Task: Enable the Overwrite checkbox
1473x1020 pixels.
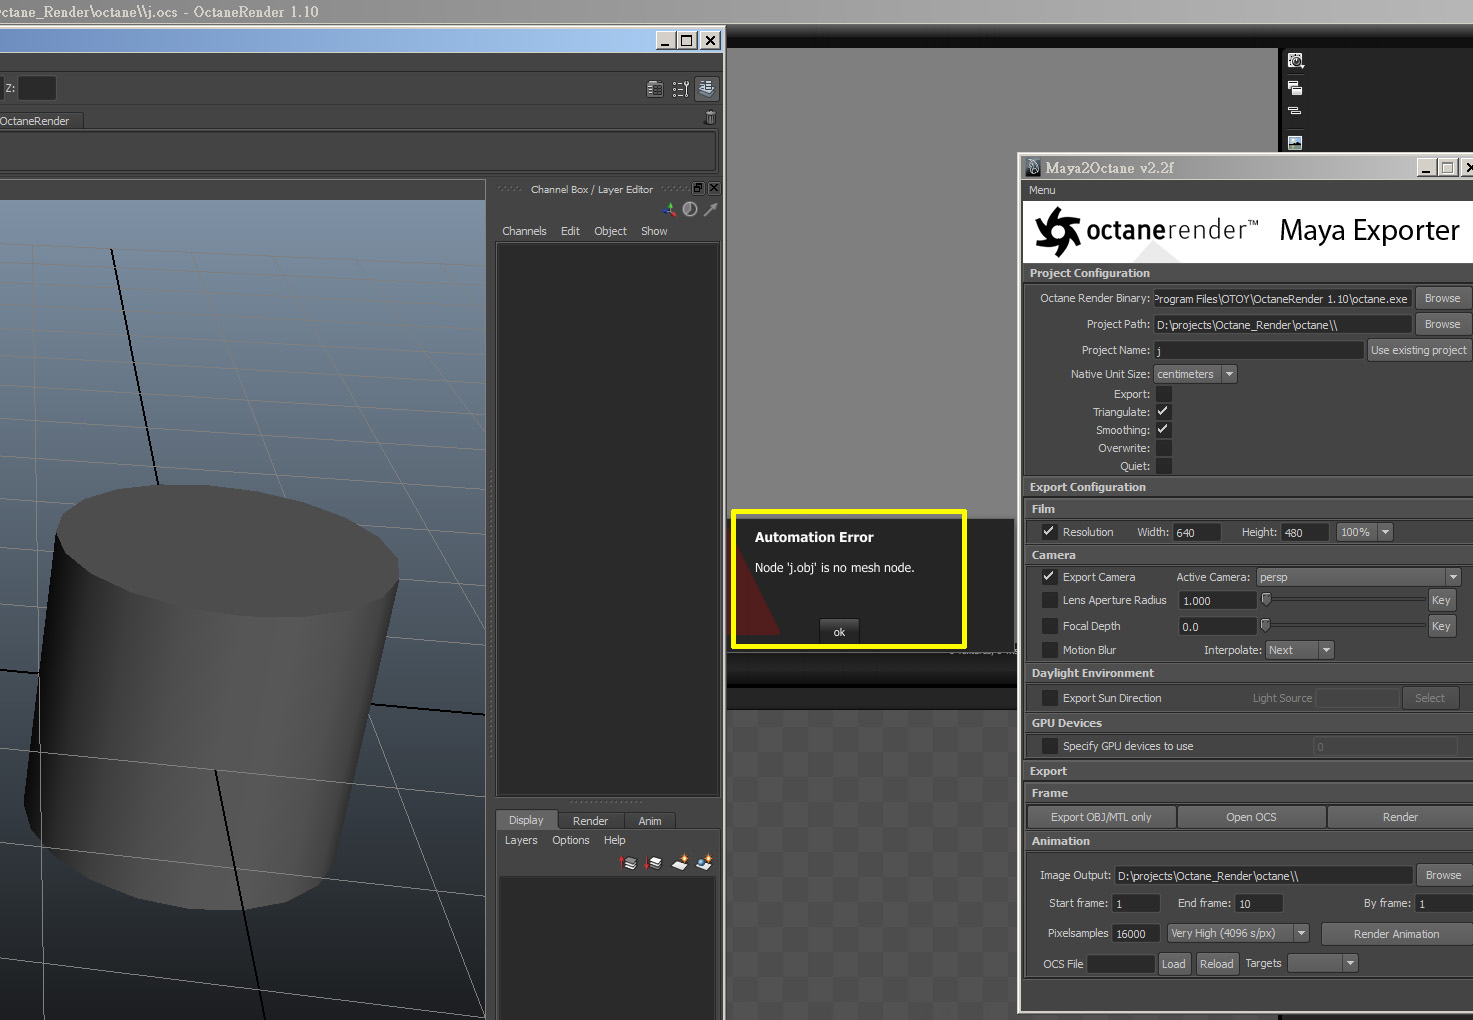Action: [1163, 448]
